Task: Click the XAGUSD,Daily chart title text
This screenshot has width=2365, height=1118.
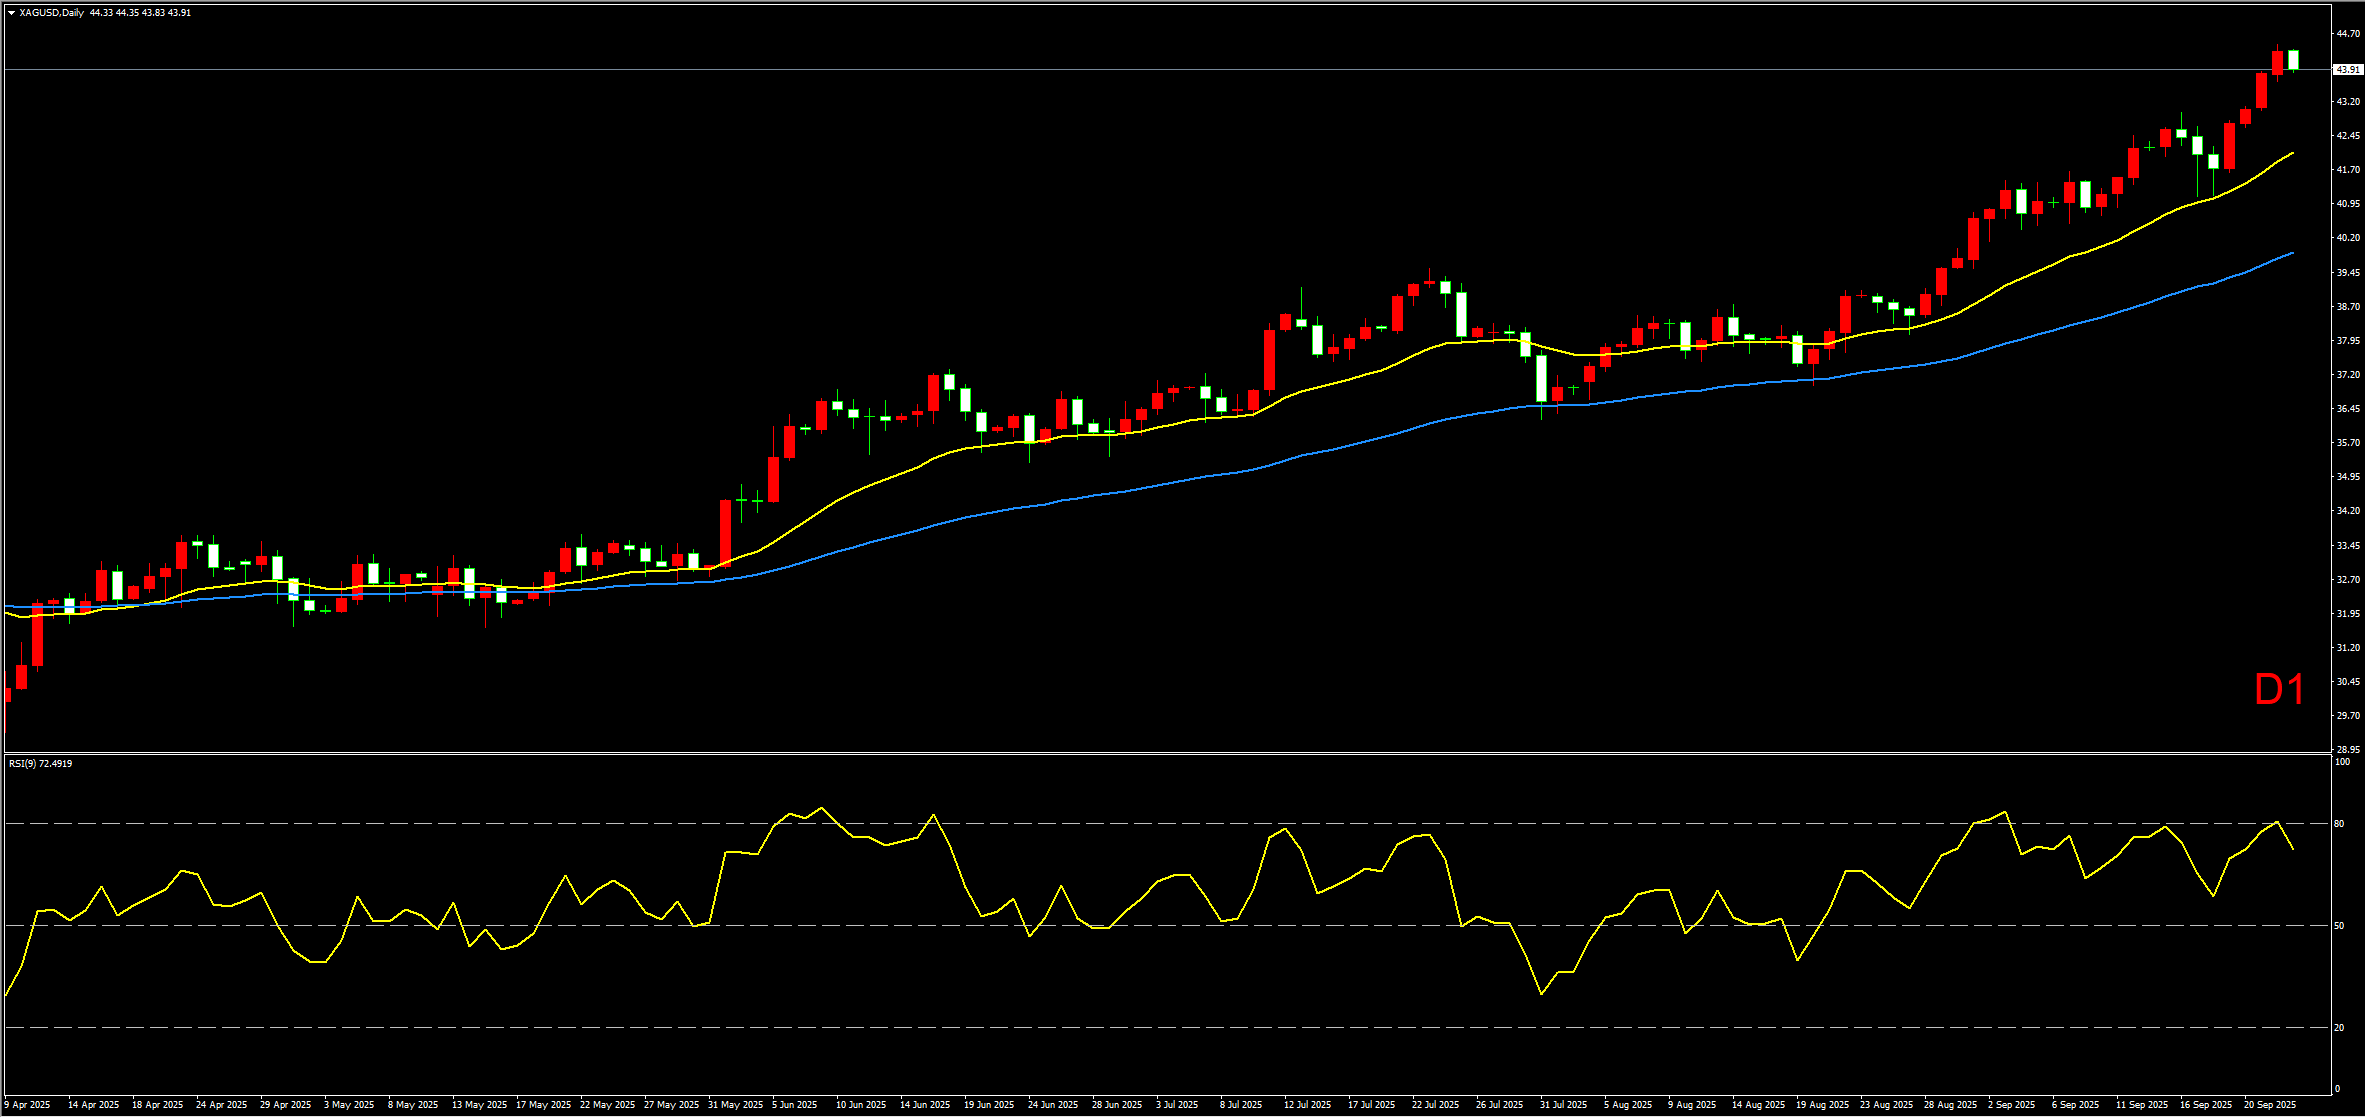Action: point(52,13)
